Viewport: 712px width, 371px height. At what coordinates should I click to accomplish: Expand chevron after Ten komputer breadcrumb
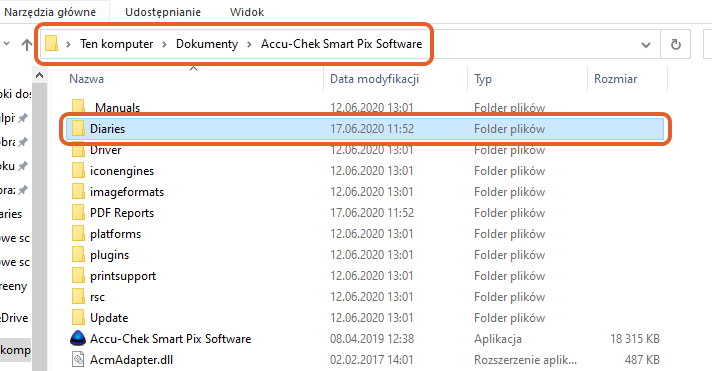[164, 44]
